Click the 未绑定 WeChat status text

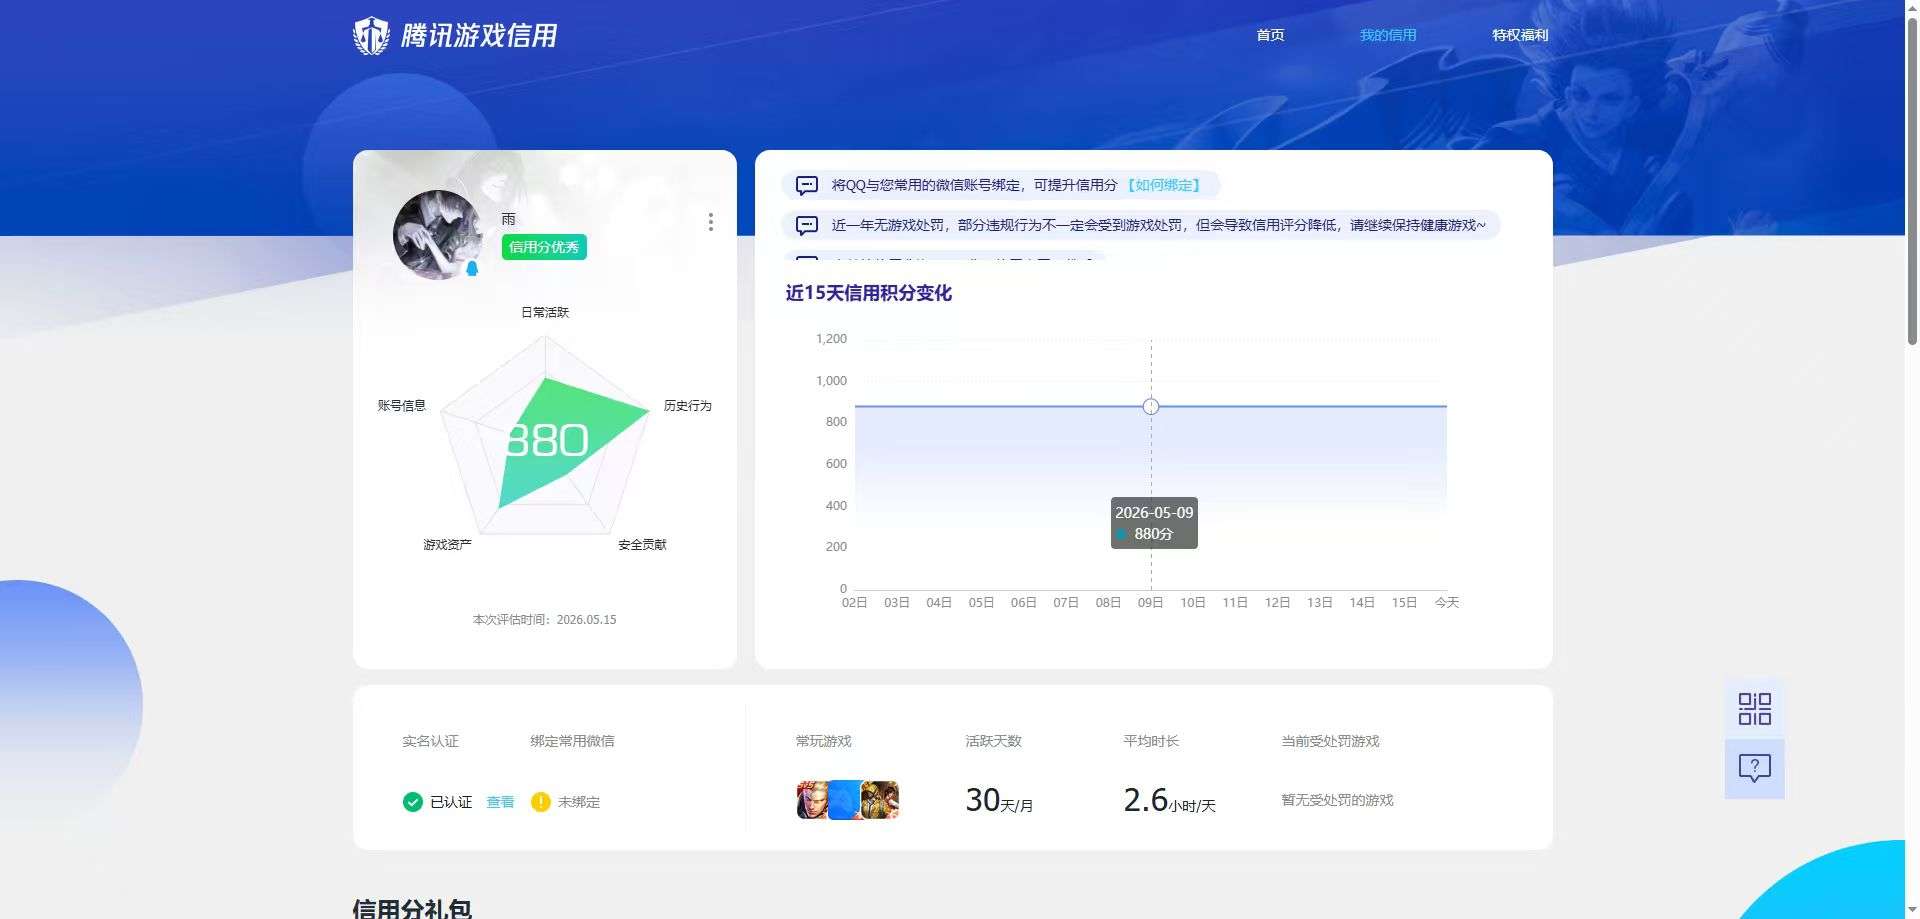coord(579,802)
